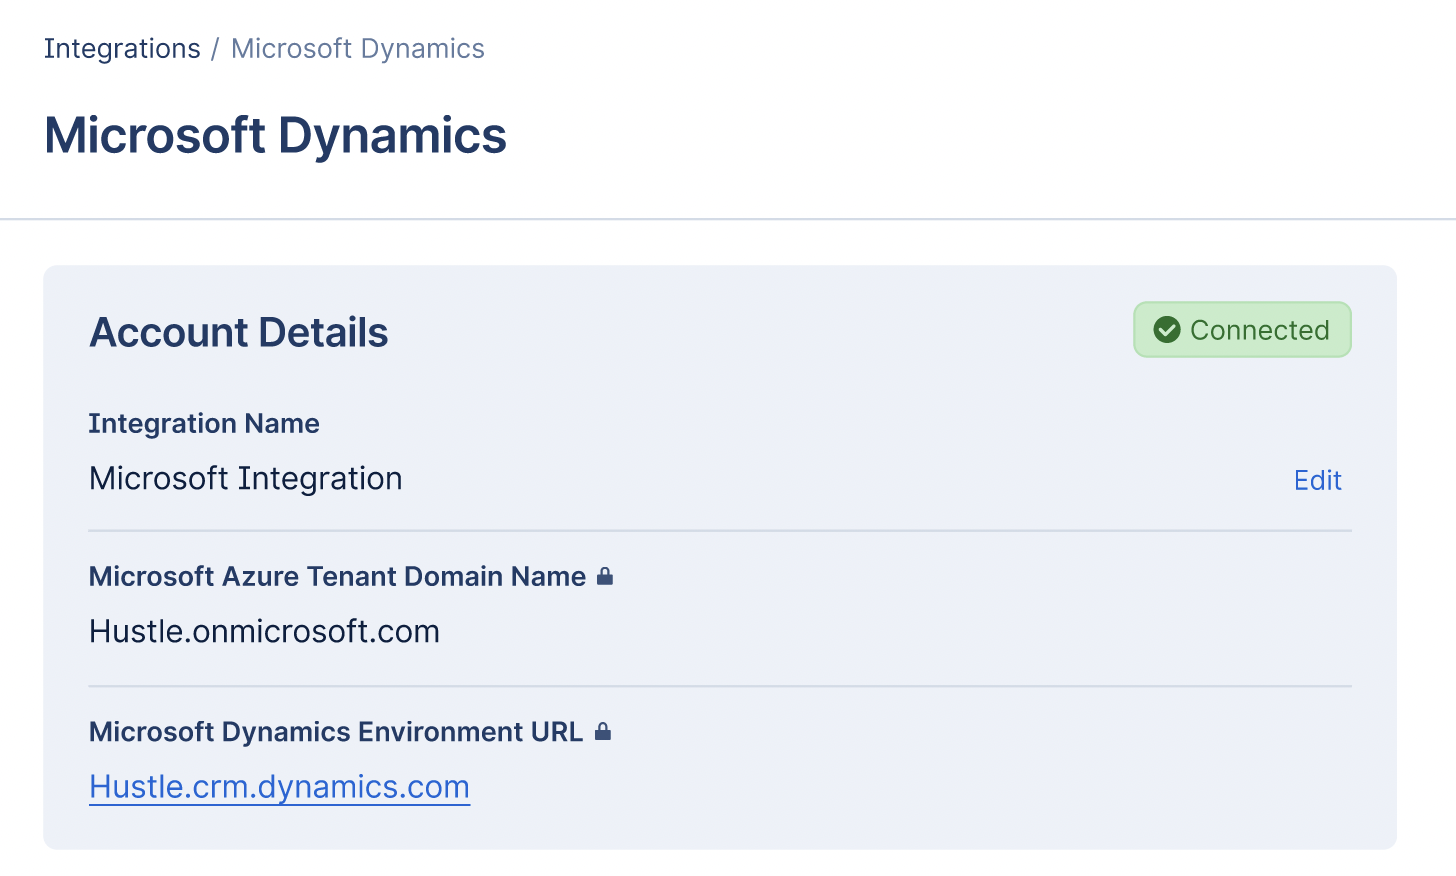This screenshot has height=876, width=1456.
Task: Click the Account Details section heading
Action: pyautogui.click(x=239, y=332)
